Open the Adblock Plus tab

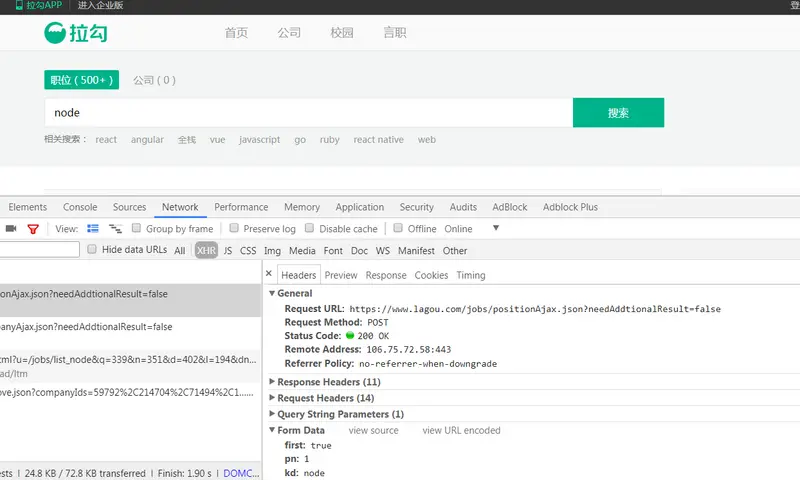click(x=570, y=207)
